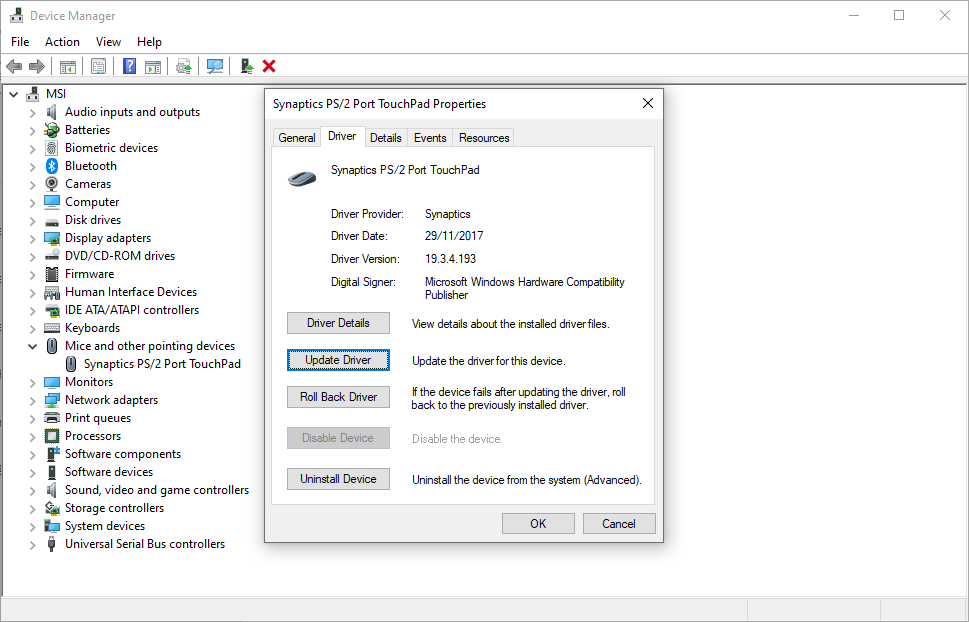Click the Back navigation arrow
This screenshot has height=622, width=969.
click(14, 66)
